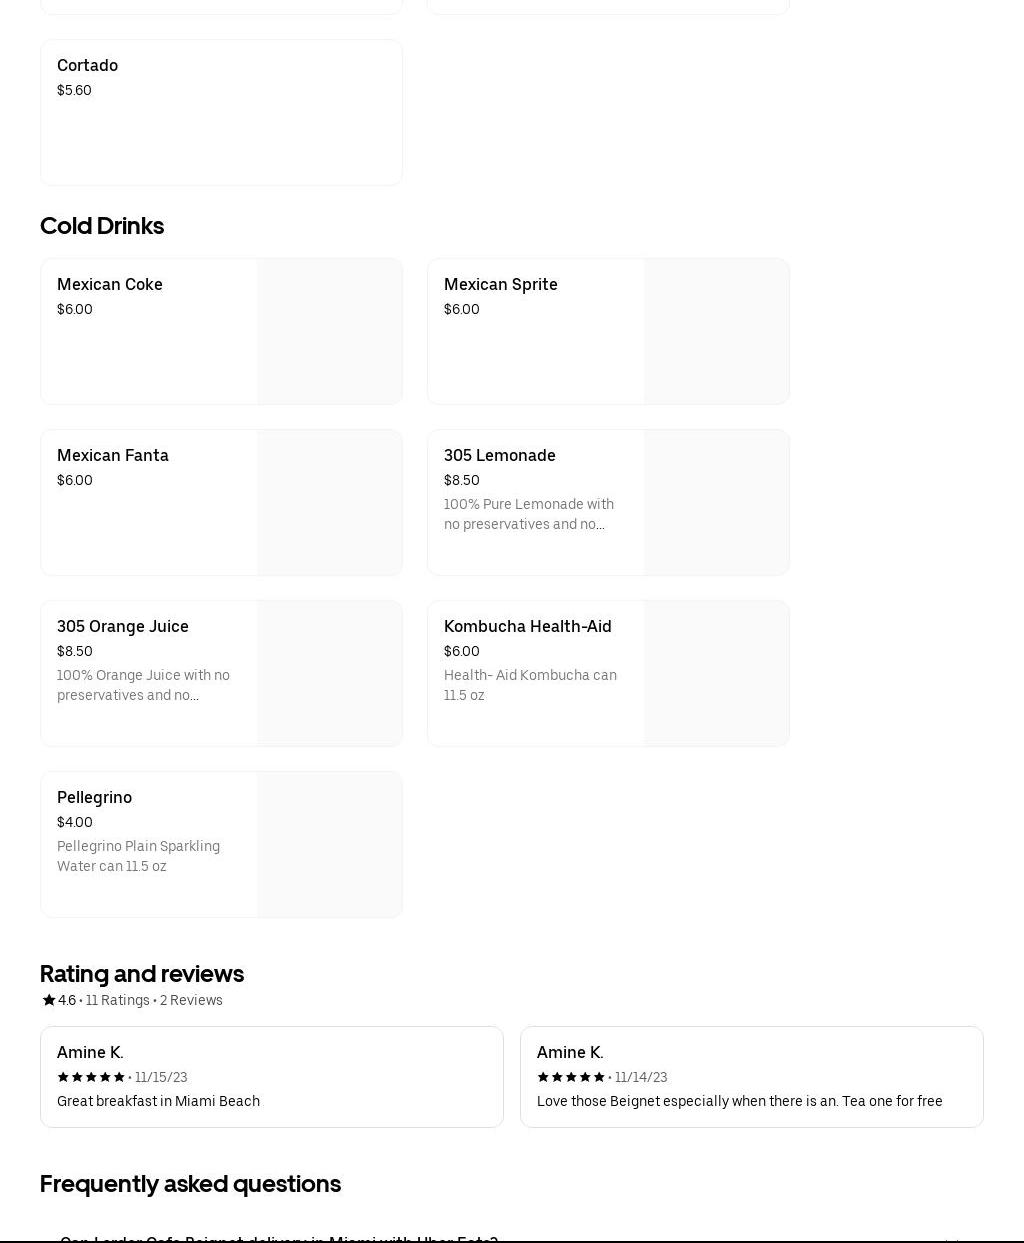Screen dimensions: 1024x1243
Task: Click the Mexican Coke image thumbnail
Action: click(329, 332)
